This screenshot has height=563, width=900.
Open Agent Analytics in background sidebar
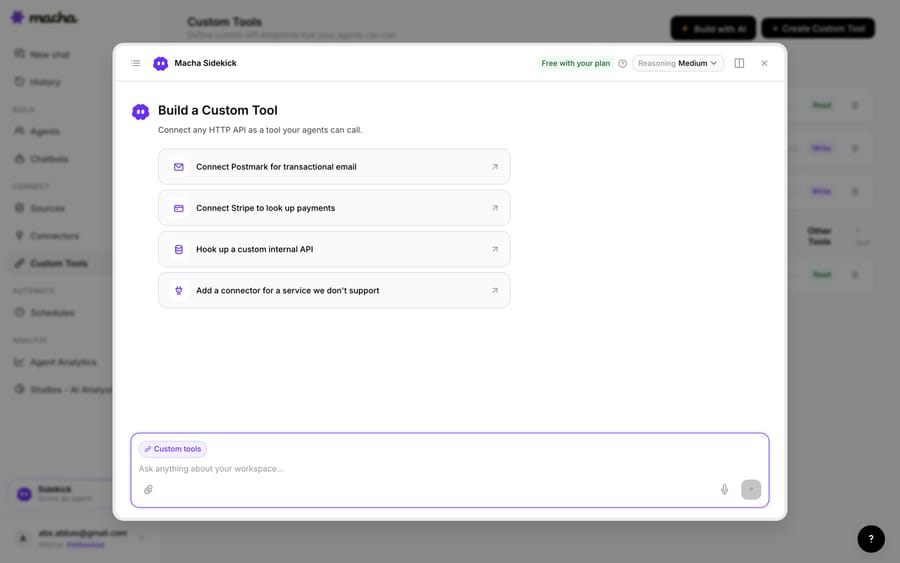point(55,362)
